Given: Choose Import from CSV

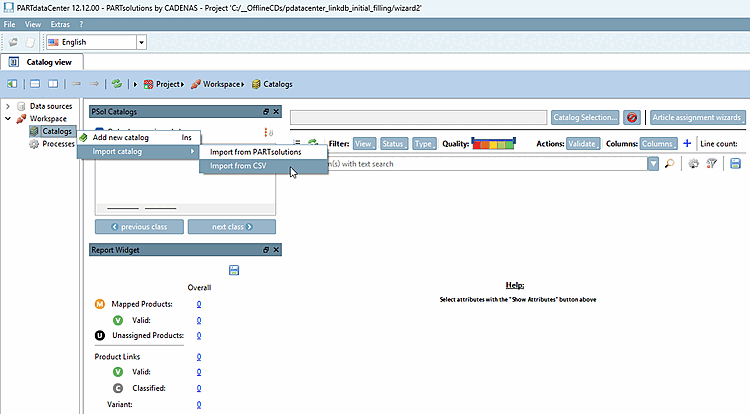Looking at the screenshot, I should click(x=264, y=166).
